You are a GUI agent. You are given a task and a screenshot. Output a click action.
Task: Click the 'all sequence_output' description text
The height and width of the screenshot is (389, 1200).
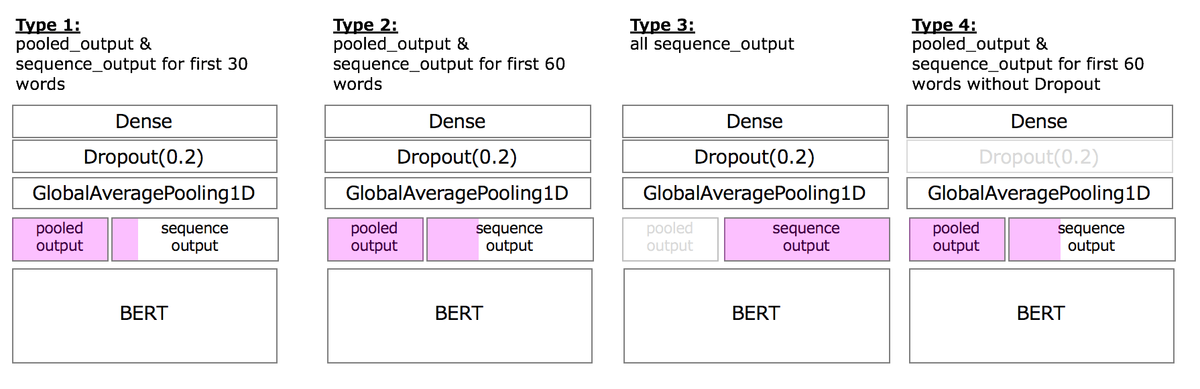[712, 45]
